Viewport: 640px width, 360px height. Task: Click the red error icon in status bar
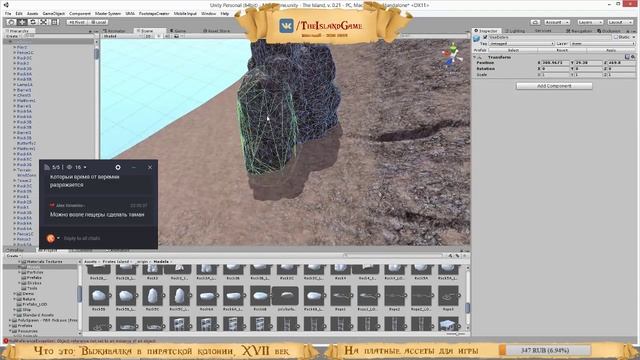coord(6,341)
